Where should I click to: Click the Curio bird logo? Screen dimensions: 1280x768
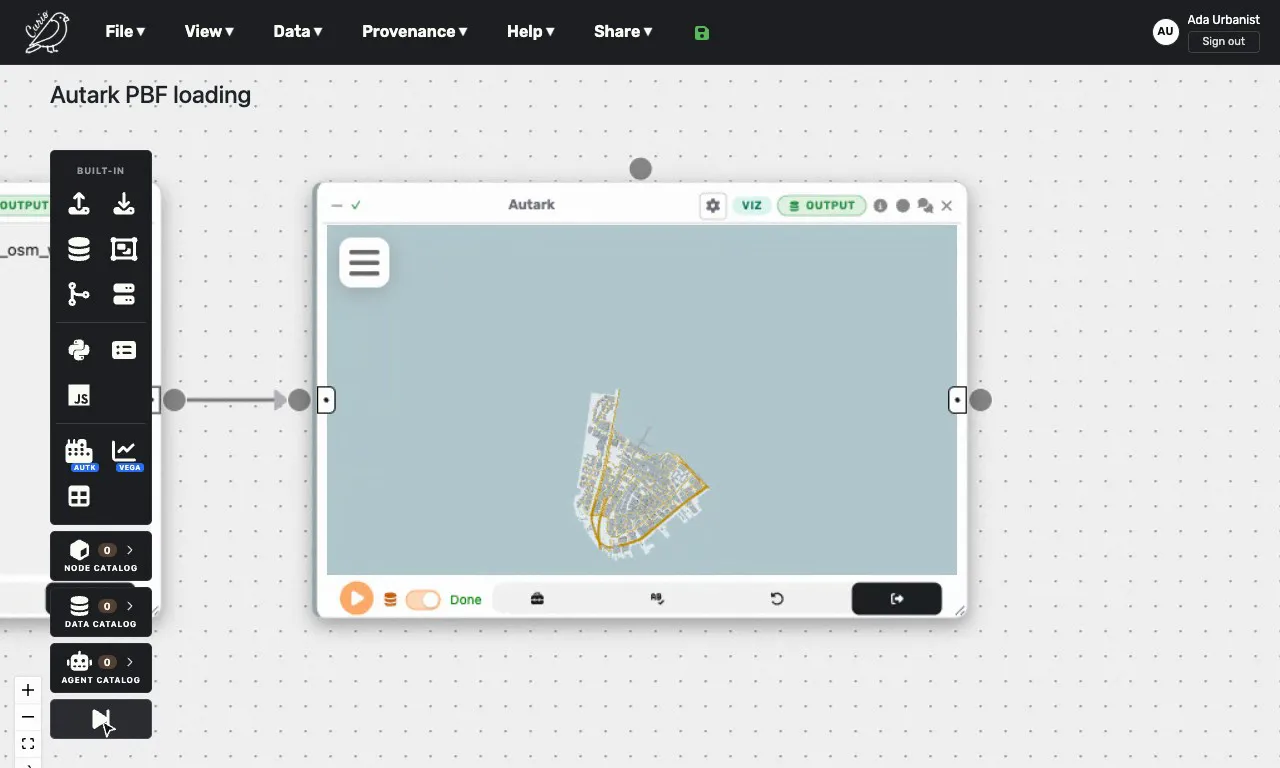pyautogui.click(x=47, y=32)
